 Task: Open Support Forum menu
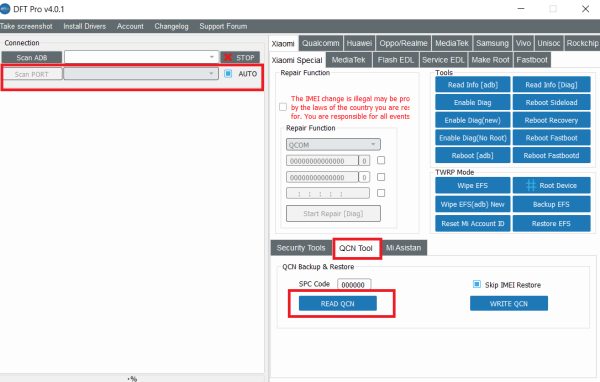point(223,26)
